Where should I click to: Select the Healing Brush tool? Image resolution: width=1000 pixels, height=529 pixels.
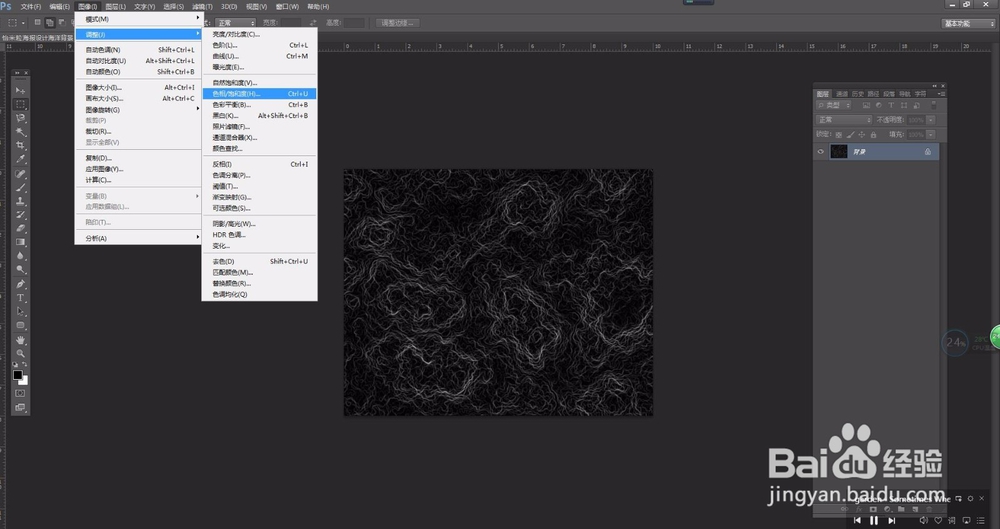[x=20, y=174]
